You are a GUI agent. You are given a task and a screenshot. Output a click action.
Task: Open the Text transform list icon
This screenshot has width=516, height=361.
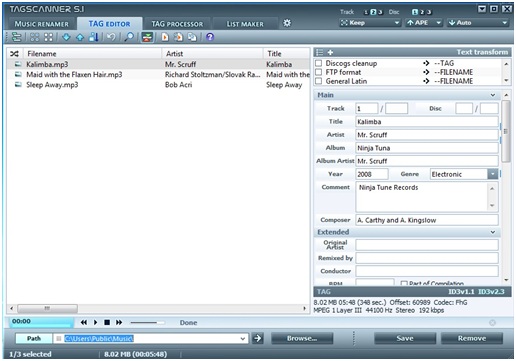click(x=320, y=52)
